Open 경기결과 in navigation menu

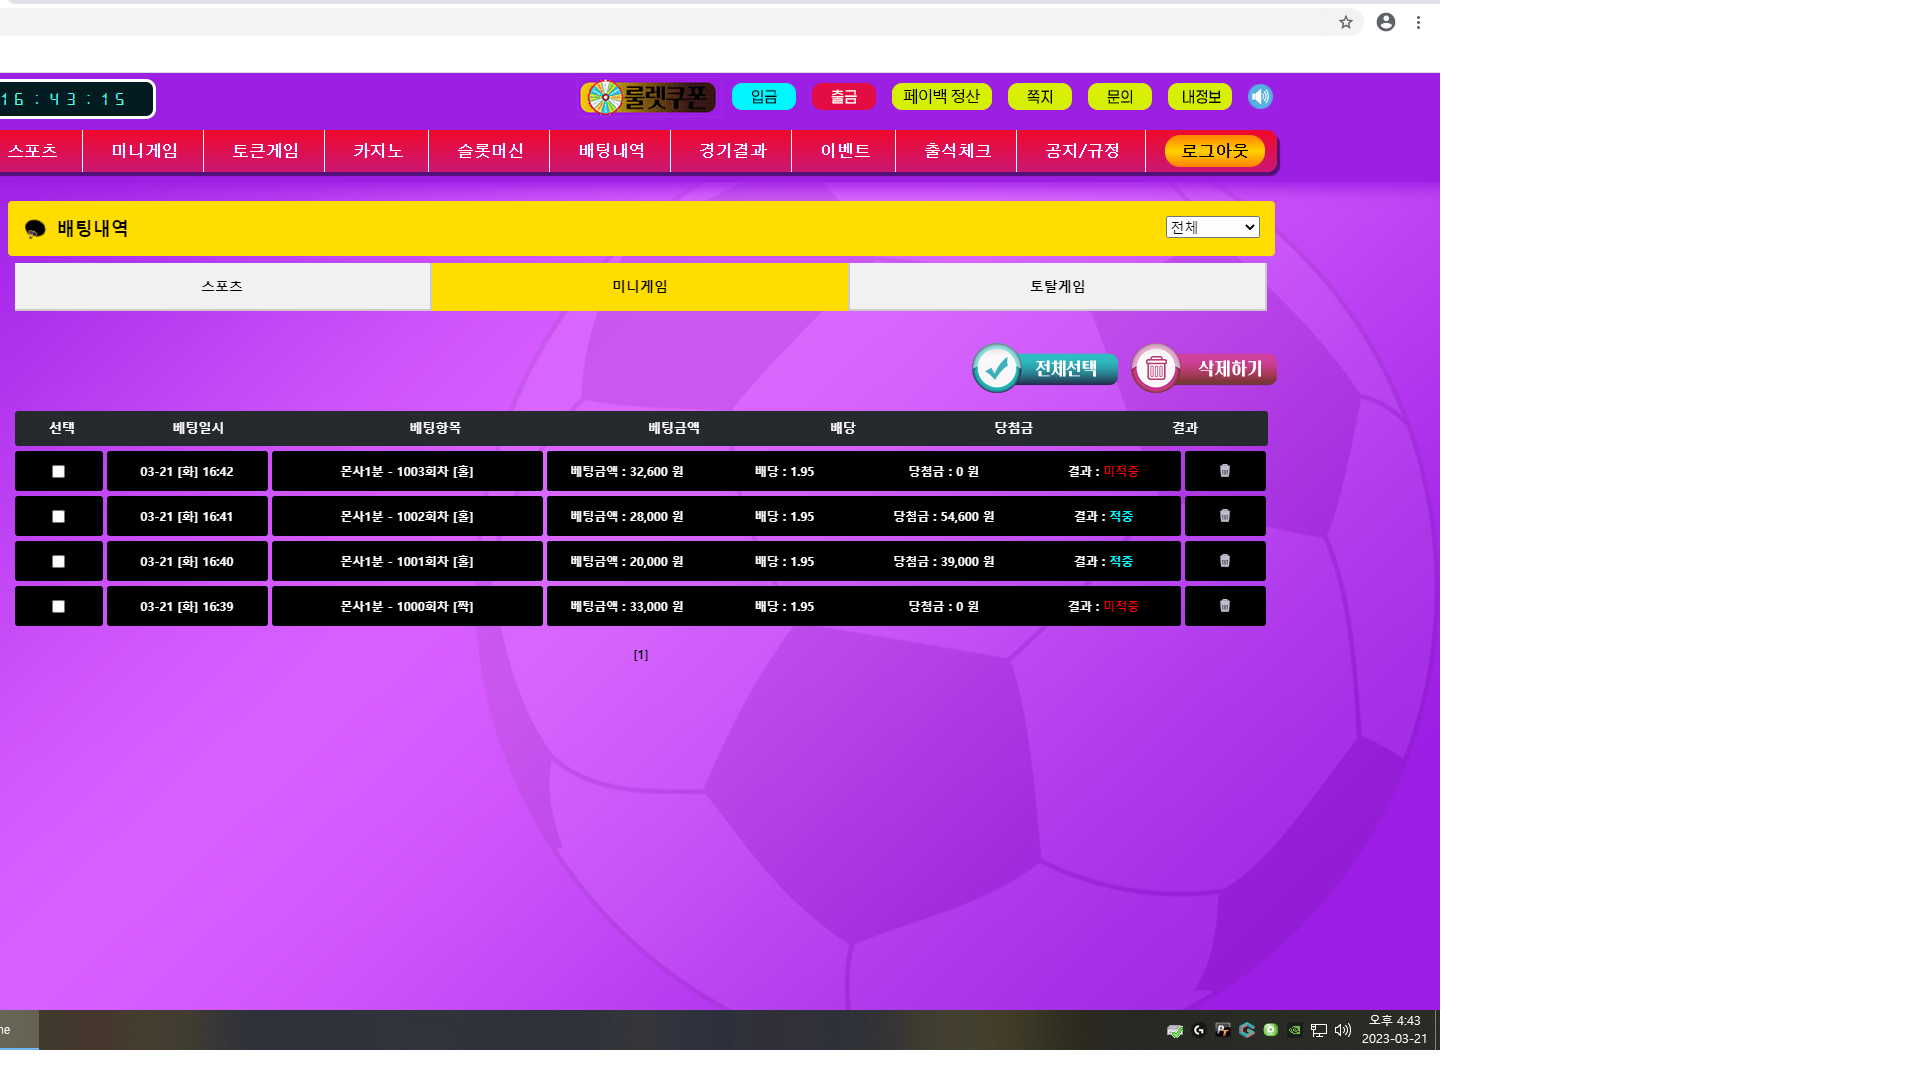(732, 151)
